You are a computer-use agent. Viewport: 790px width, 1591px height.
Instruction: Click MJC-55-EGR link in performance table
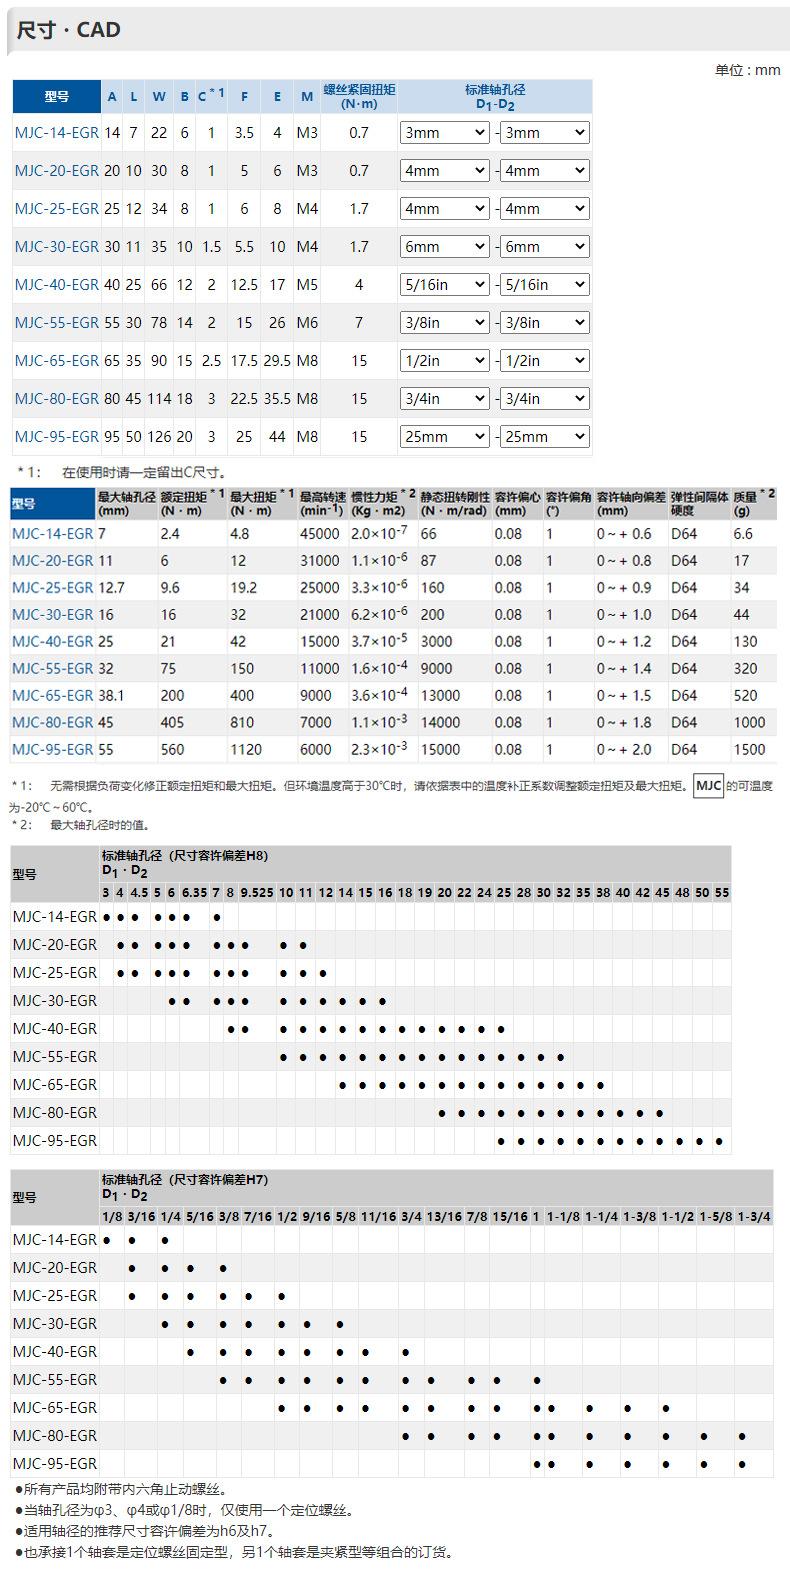click(x=53, y=668)
